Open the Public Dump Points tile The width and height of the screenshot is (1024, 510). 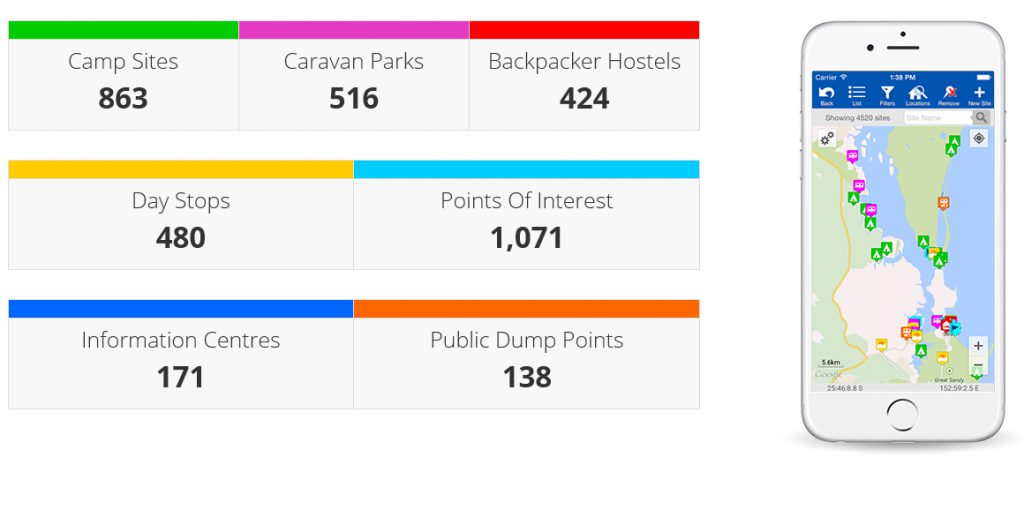point(526,355)
